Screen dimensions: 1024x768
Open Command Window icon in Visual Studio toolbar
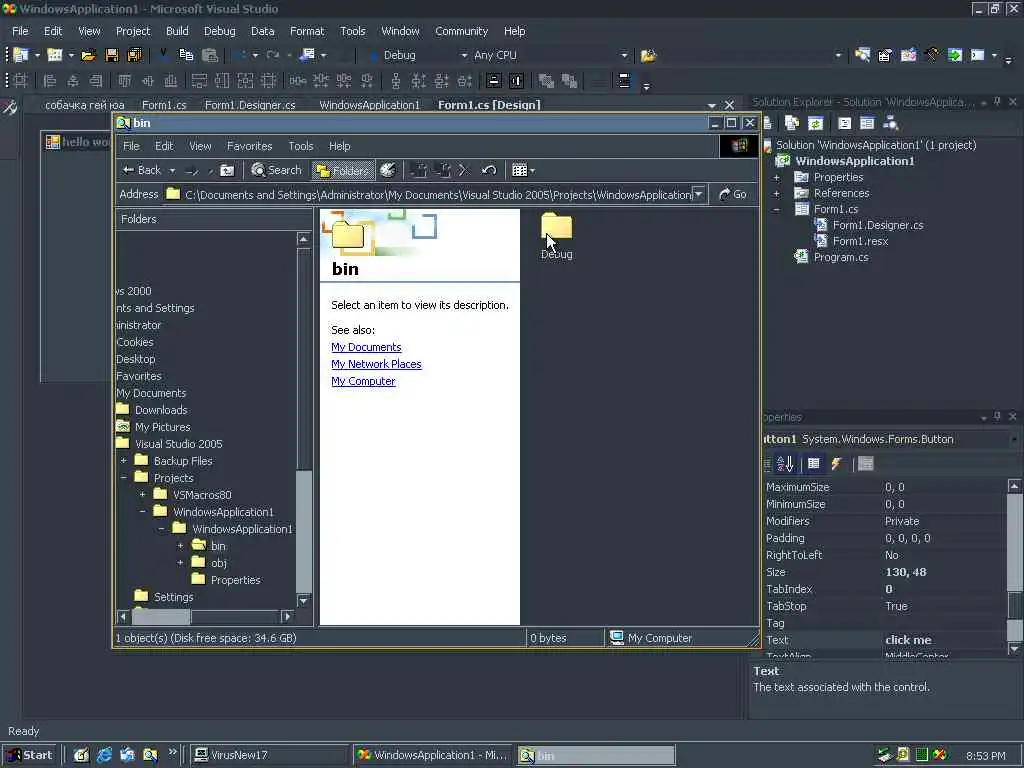978,56
